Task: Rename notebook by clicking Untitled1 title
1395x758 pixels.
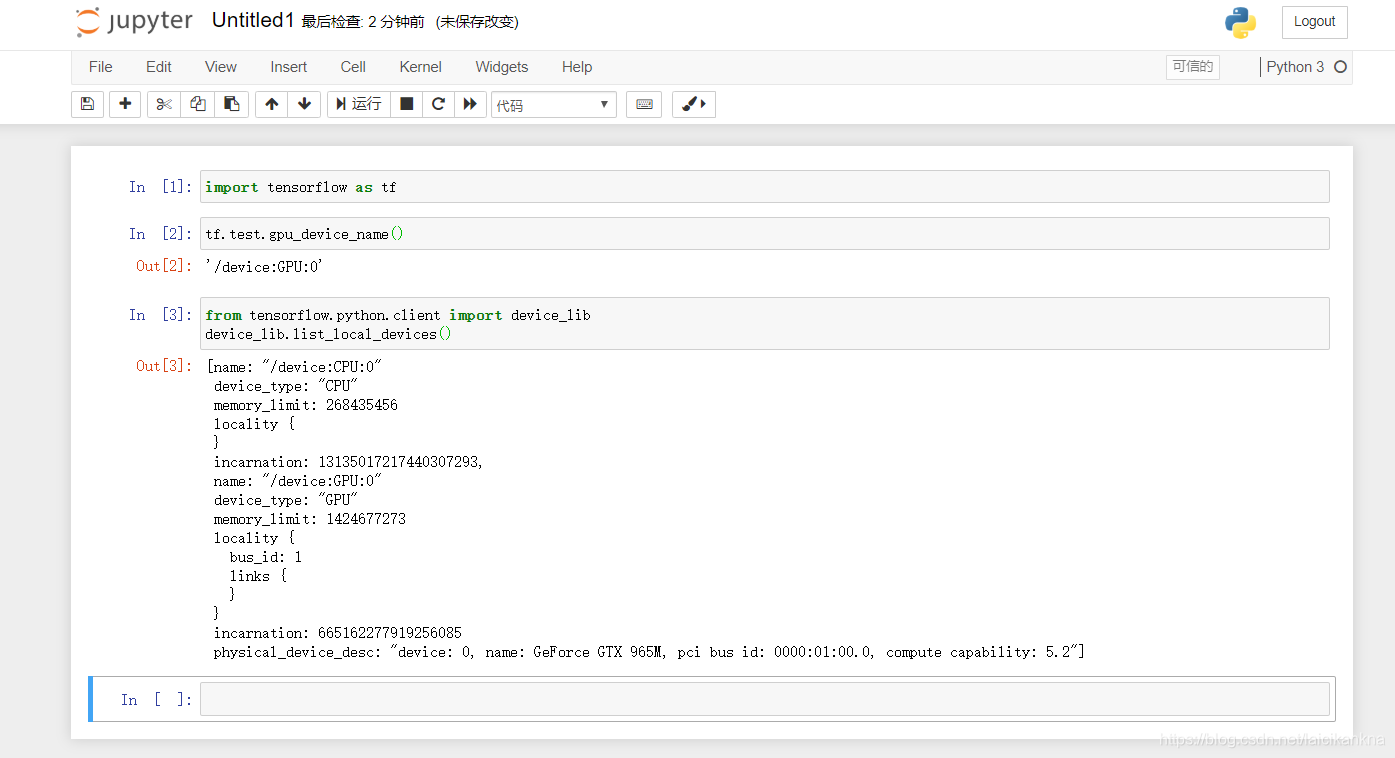Action: pyautogui.click(x=253, y=21)
